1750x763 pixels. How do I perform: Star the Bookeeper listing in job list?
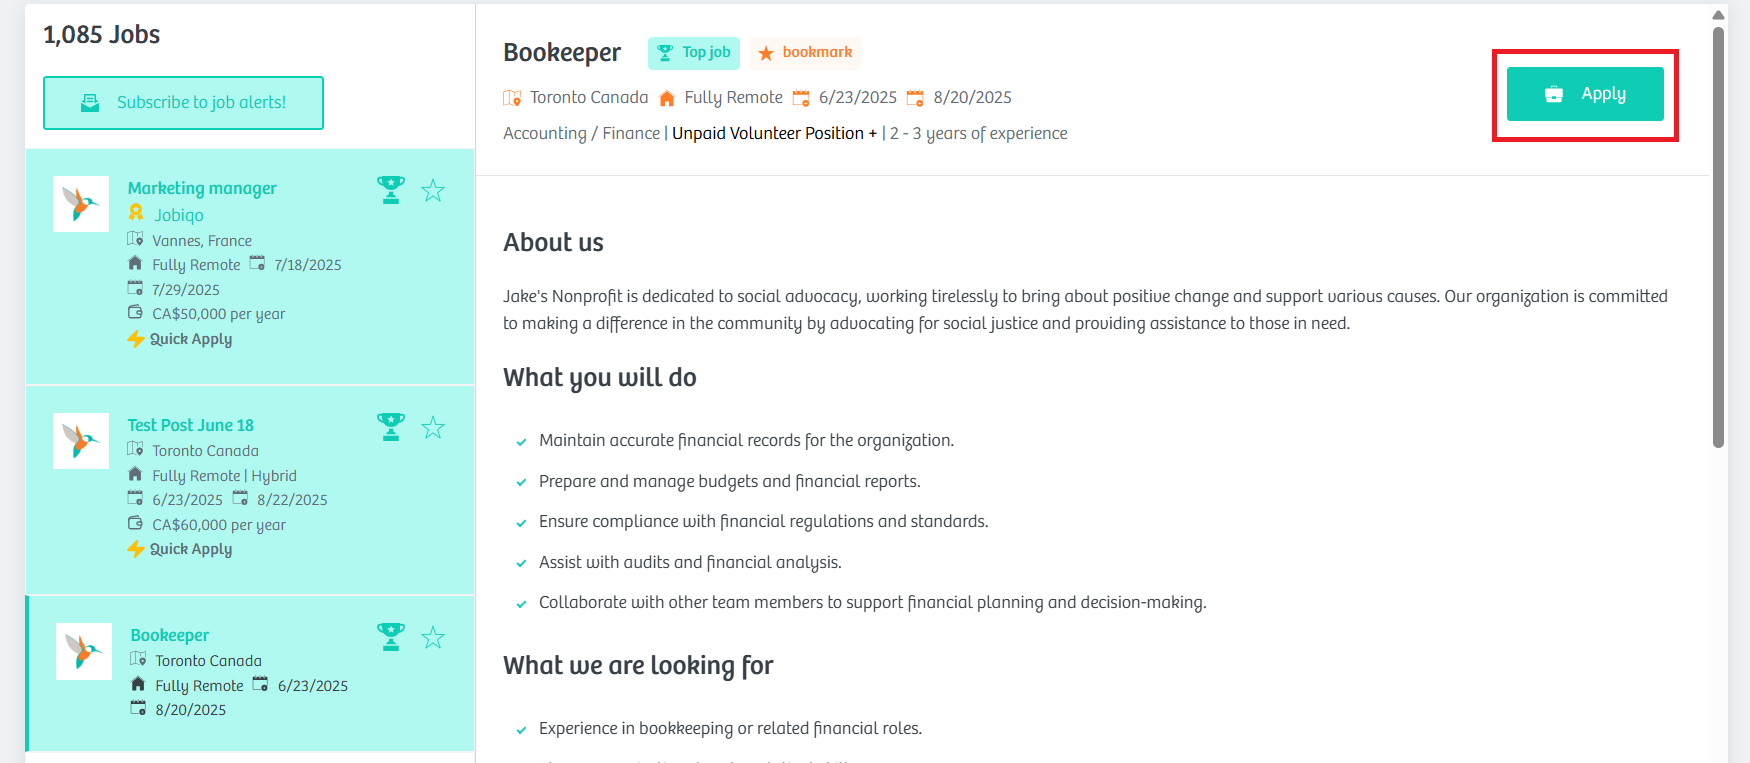pos(433,637)
